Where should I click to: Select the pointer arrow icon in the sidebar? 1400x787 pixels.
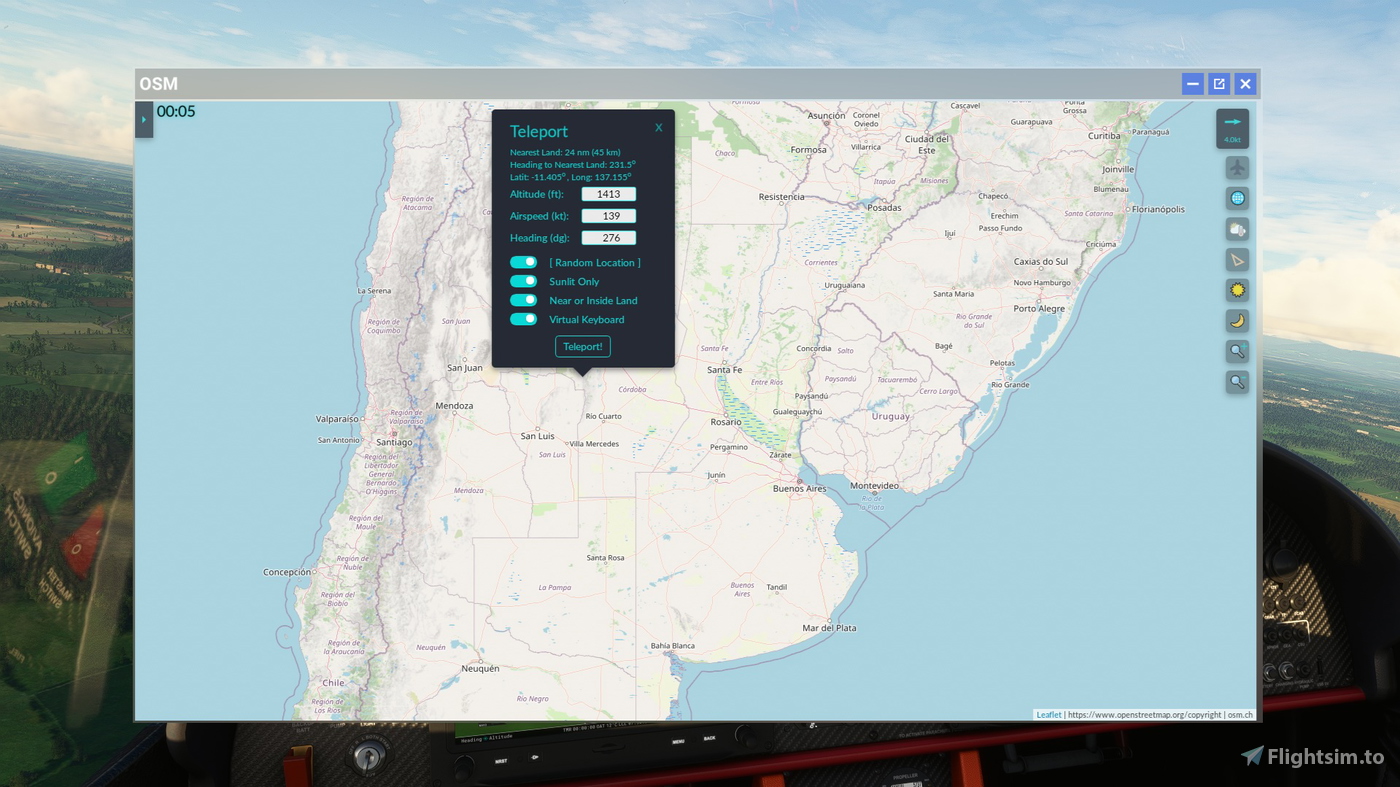(1236, 259)
